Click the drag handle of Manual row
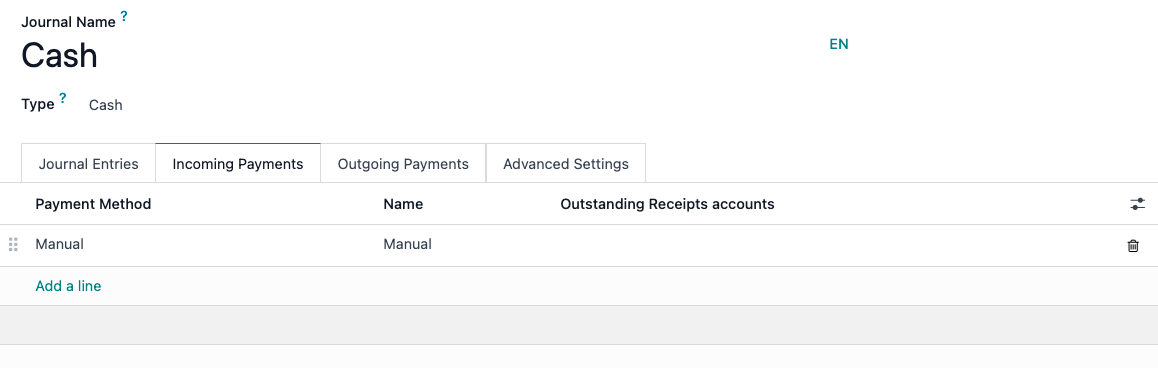 click(x=13, y=245)
